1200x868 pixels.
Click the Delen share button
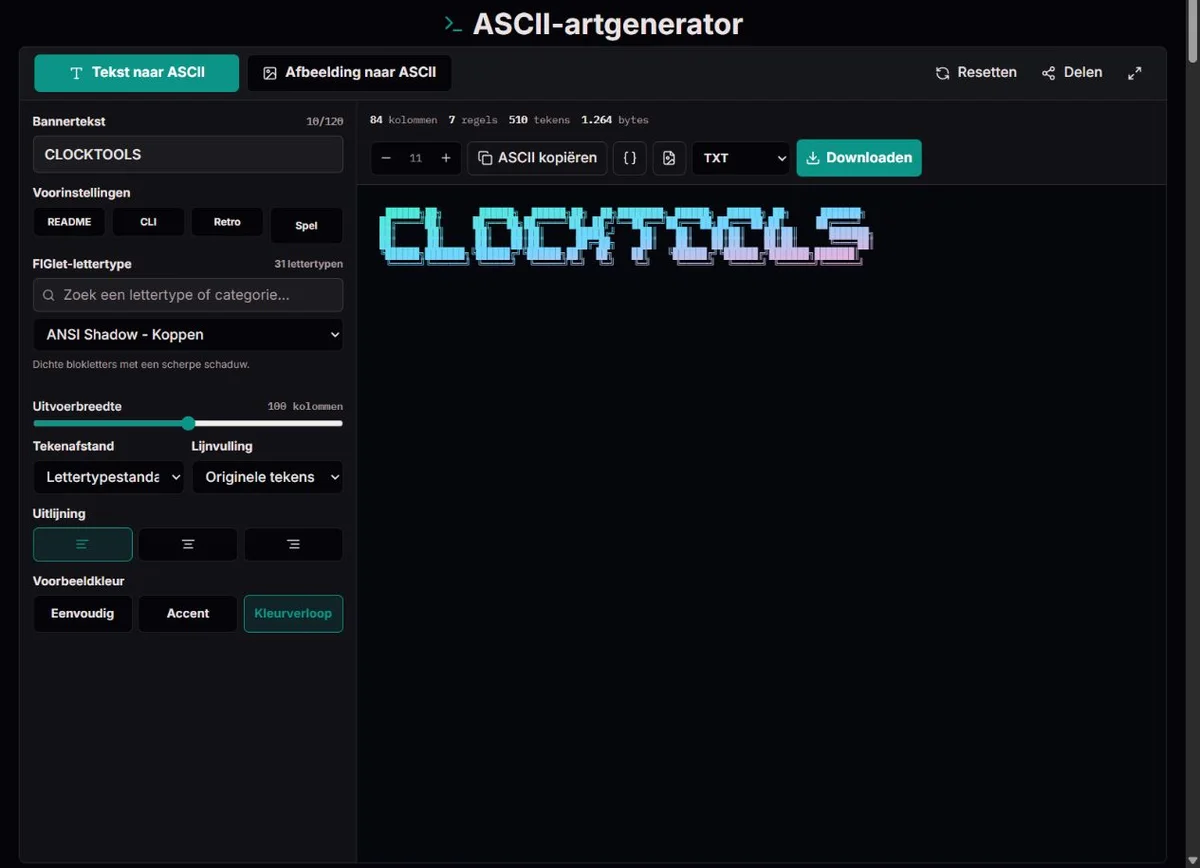[1072, 73]
